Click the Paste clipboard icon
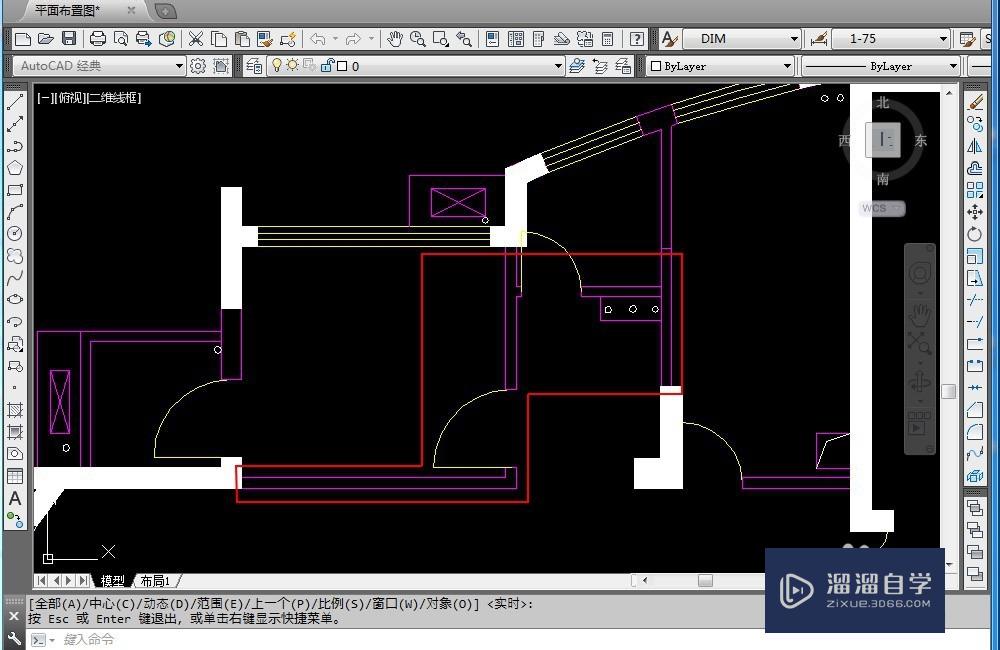This screenshot has height=650, width=1000. 242,40
